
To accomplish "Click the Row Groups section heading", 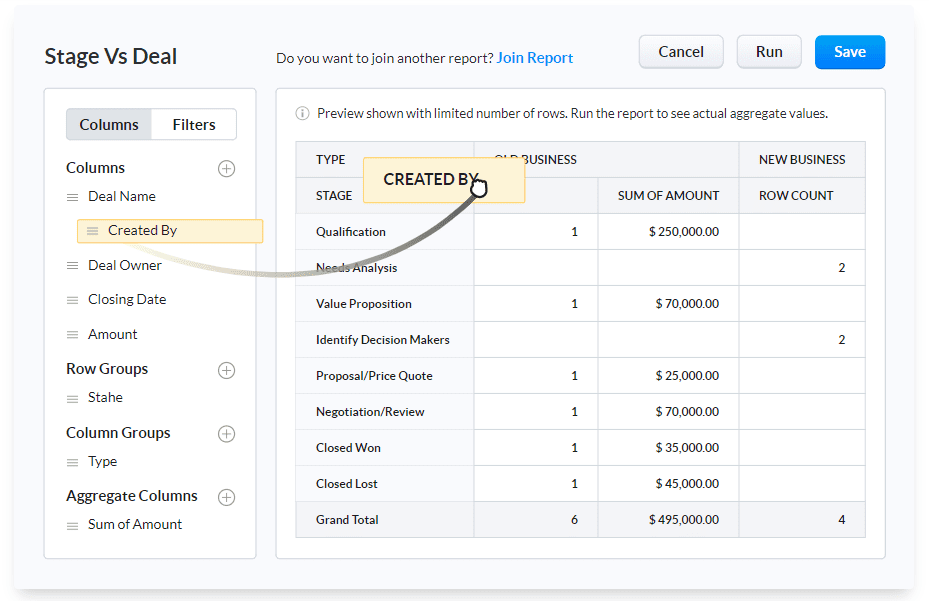I will (x=107, y=369).
